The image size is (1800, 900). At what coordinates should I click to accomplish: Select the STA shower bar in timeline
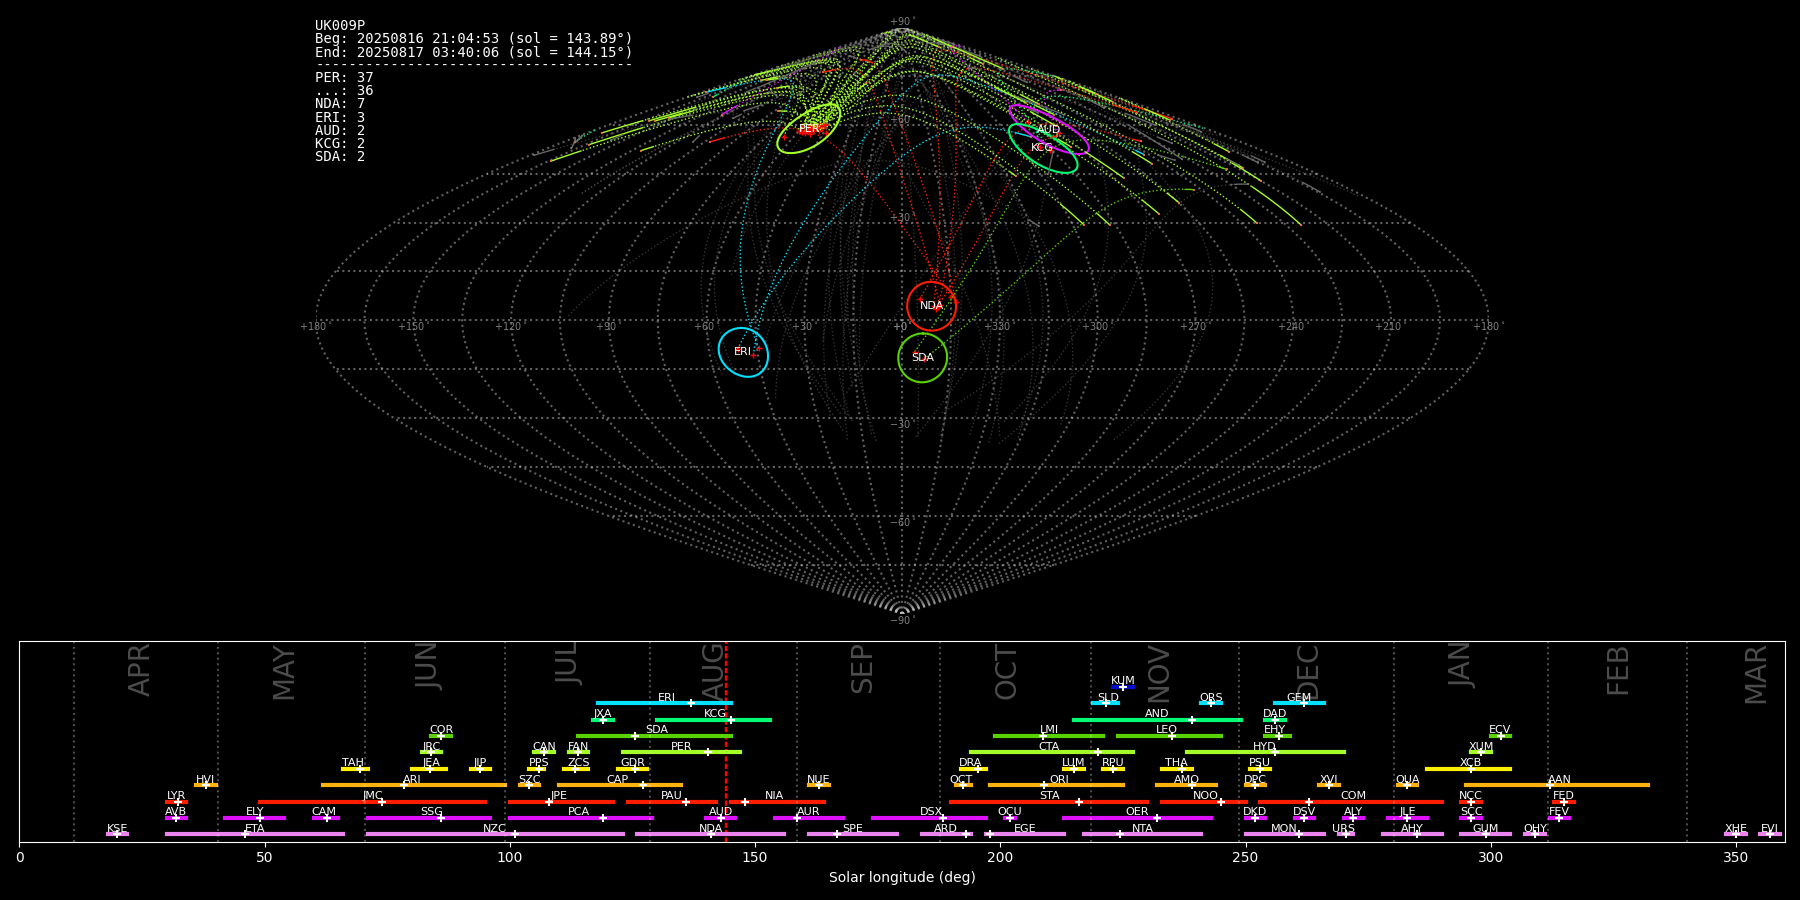[x=1049, y=802]
